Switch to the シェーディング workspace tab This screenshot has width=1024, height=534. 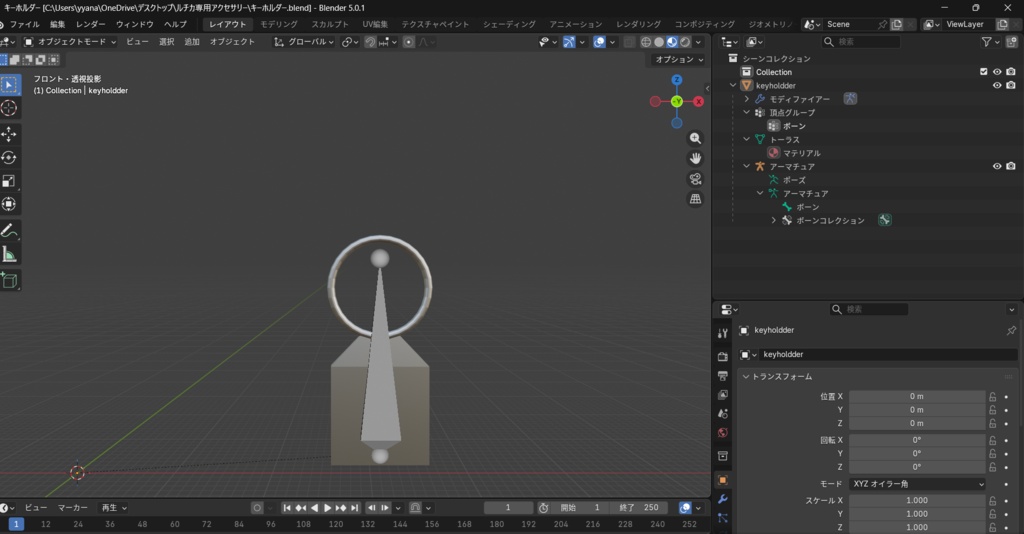(x=509, y=24)
